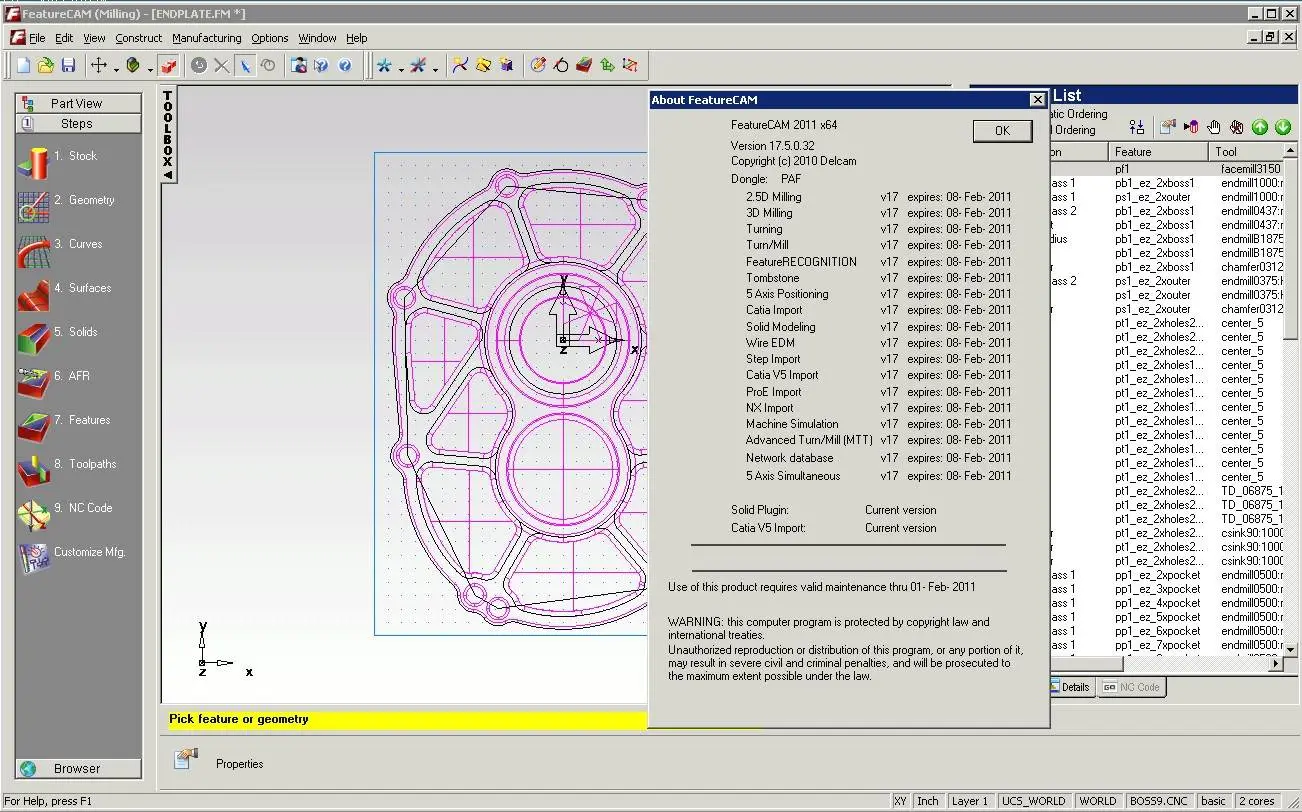Select the pan/move crosshair tool
Viewport: 1302px width, 812px height.
click(x=99, y=66)
